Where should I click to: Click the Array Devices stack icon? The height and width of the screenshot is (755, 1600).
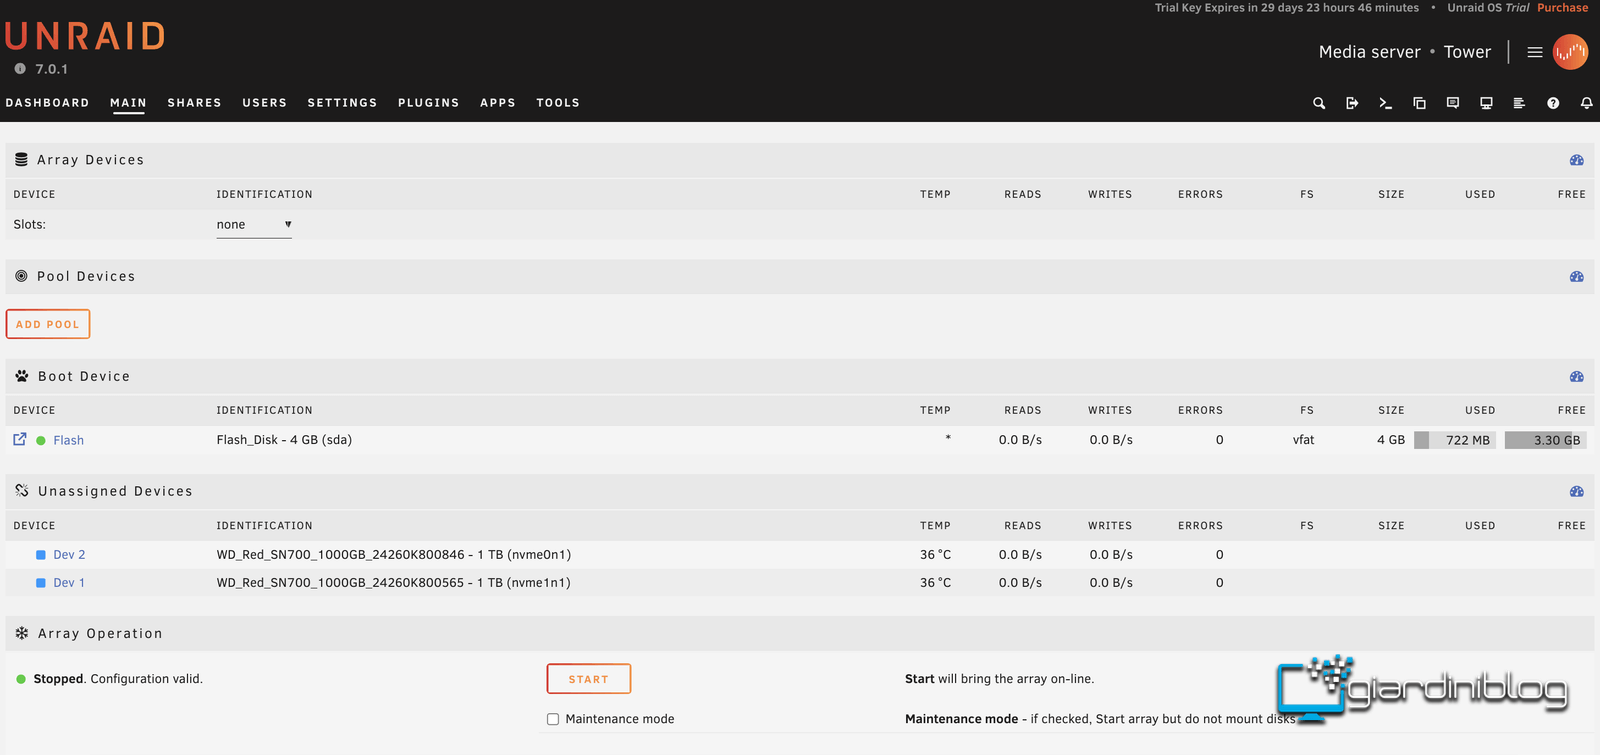21,159
